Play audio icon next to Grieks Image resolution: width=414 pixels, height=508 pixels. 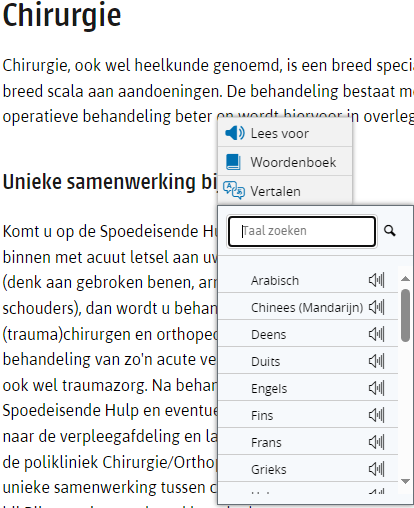point(377,469)
